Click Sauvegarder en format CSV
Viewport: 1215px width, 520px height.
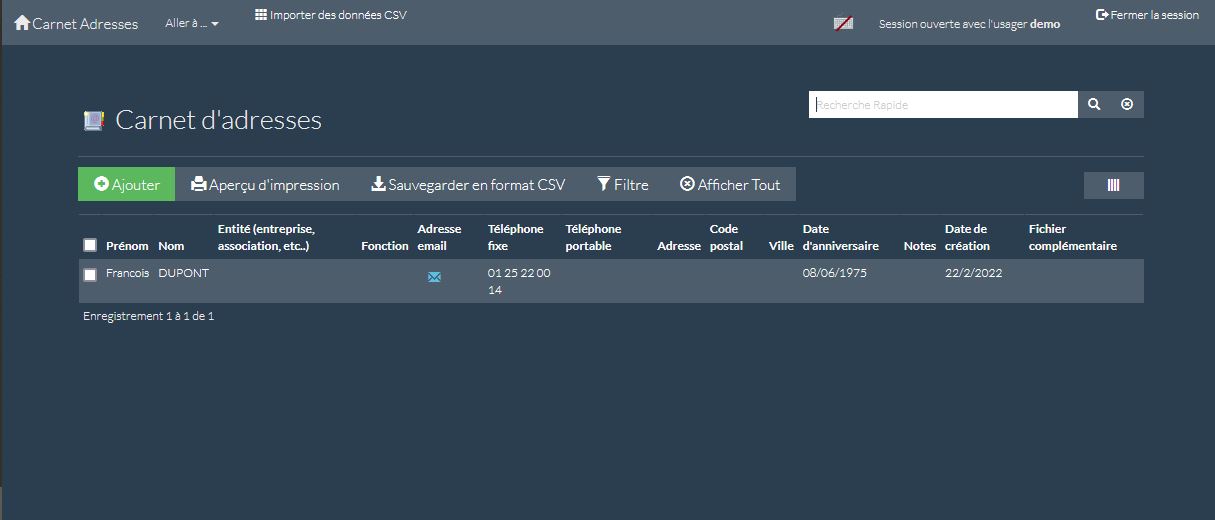pyautogui.click(x=468, y=184)
